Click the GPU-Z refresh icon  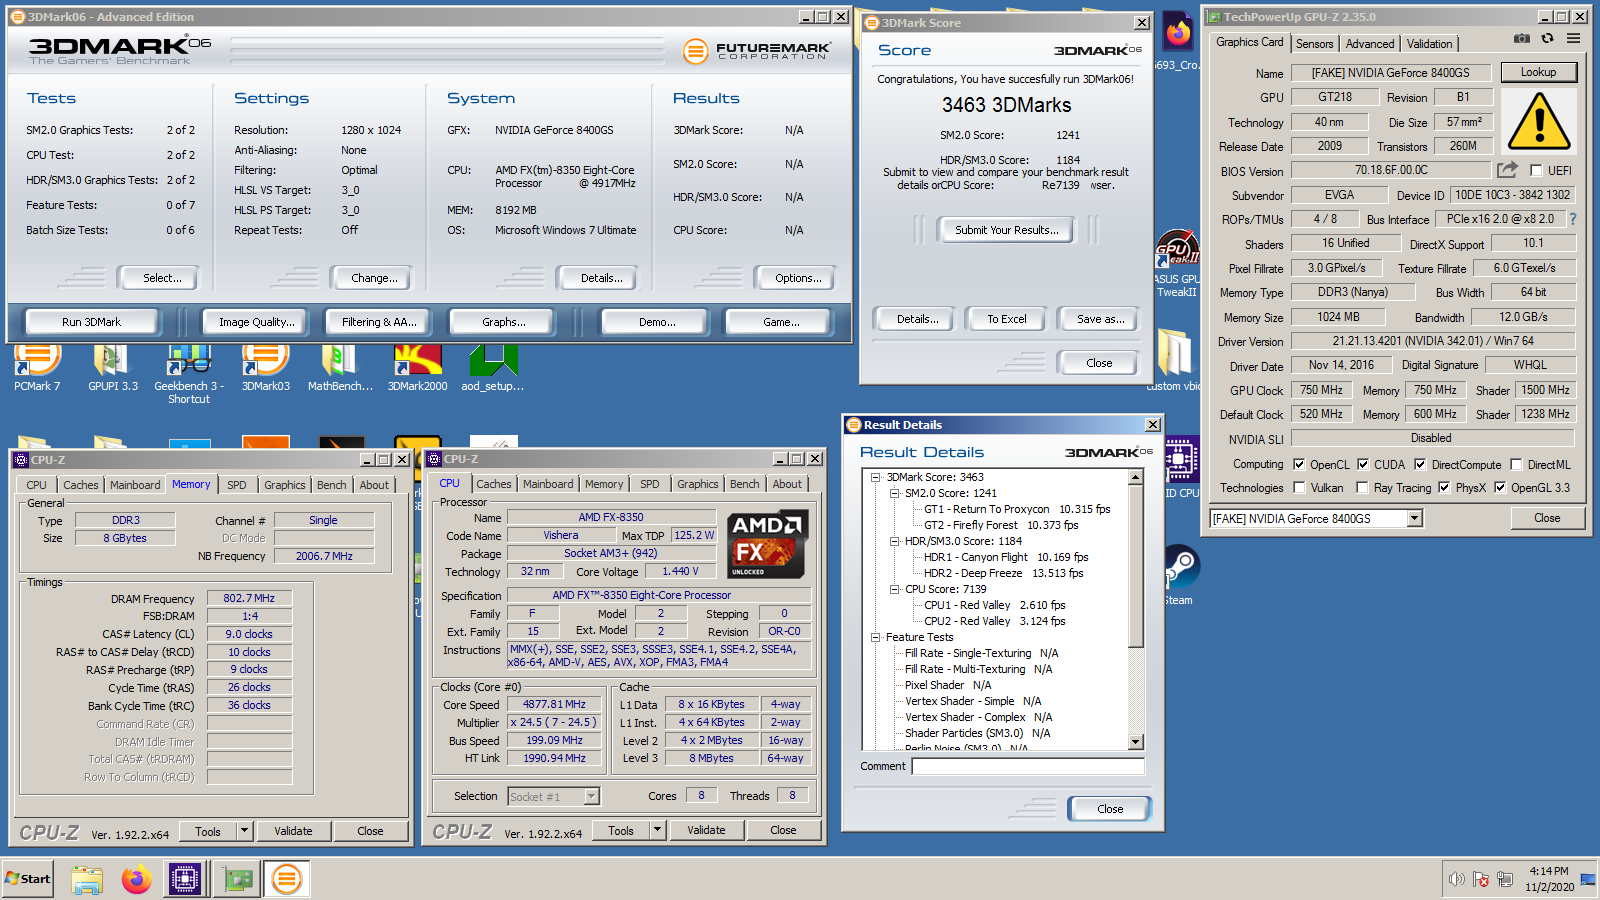[x=1547, y=38]
